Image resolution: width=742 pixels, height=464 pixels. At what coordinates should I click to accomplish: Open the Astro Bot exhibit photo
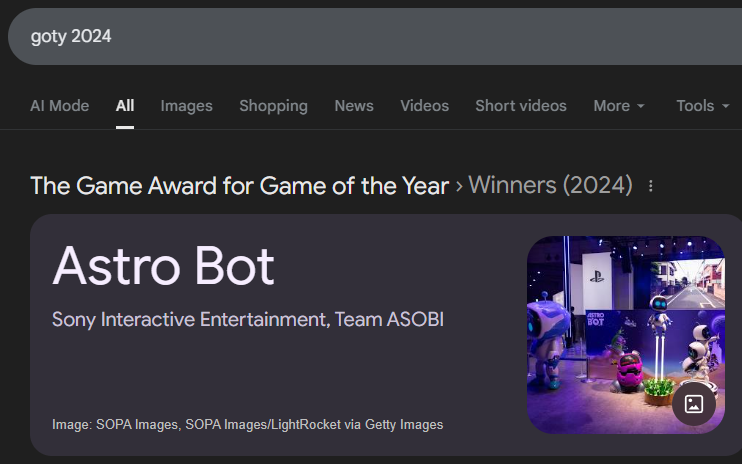pos(626,335)
